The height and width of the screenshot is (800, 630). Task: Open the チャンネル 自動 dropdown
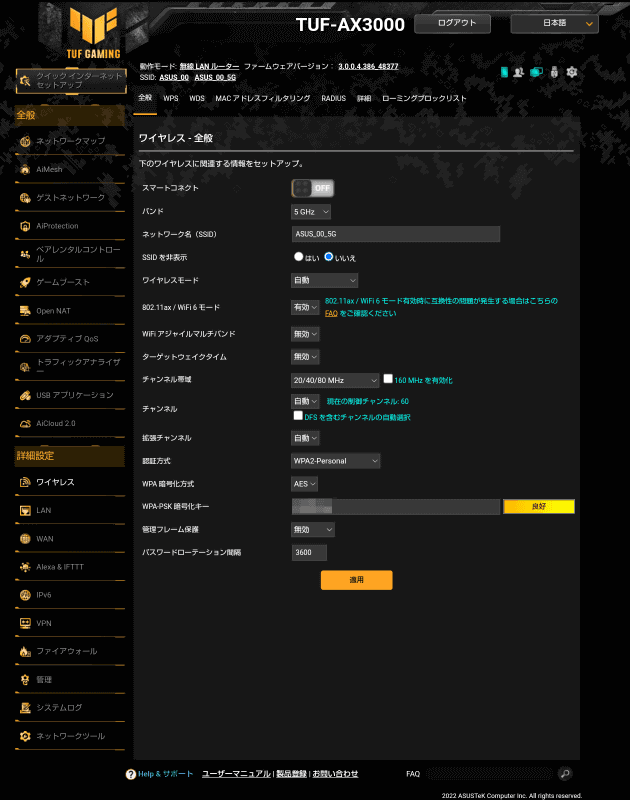coord(305,401)
